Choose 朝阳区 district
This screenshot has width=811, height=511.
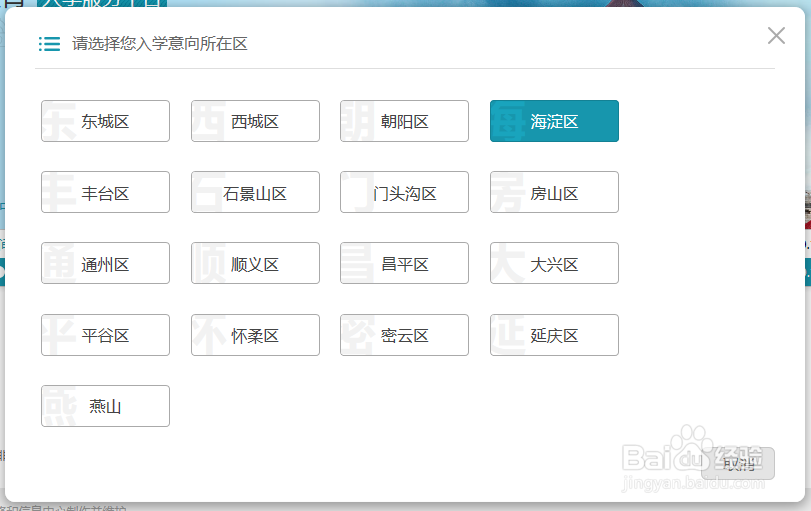click(404, 121)
